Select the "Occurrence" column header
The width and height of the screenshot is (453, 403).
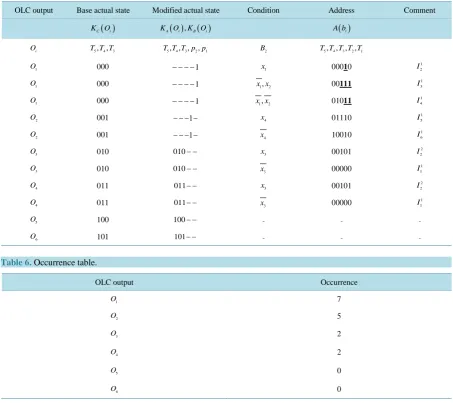[339, 282]
